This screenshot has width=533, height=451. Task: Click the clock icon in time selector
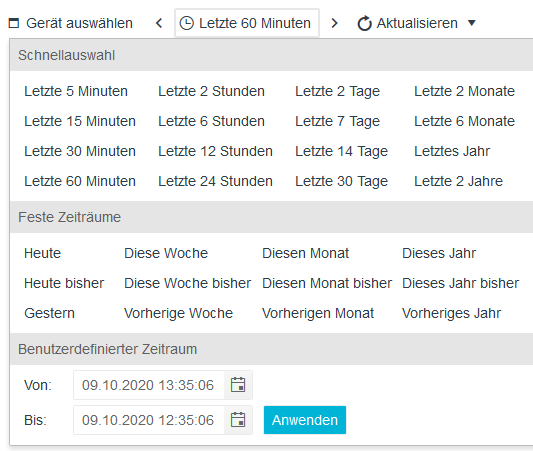pyautogui.click(x=187, y=23)
